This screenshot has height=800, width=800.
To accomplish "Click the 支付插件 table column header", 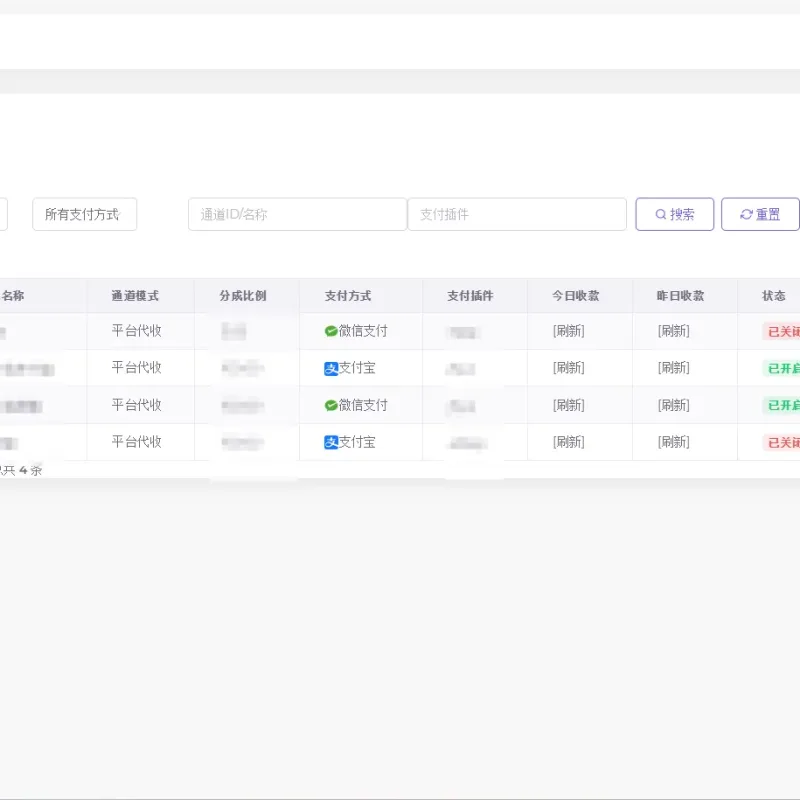I will click(x=470, y=296).
